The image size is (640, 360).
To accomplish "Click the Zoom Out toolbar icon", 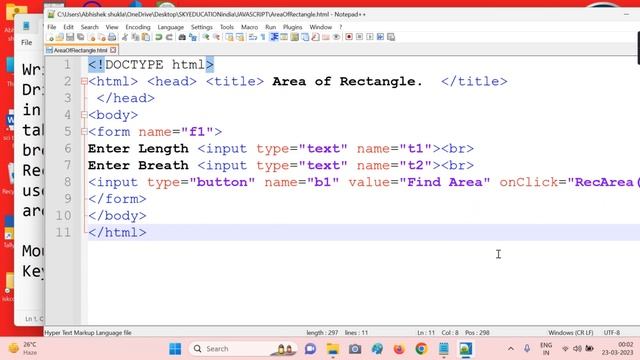I will click(217, 37).
